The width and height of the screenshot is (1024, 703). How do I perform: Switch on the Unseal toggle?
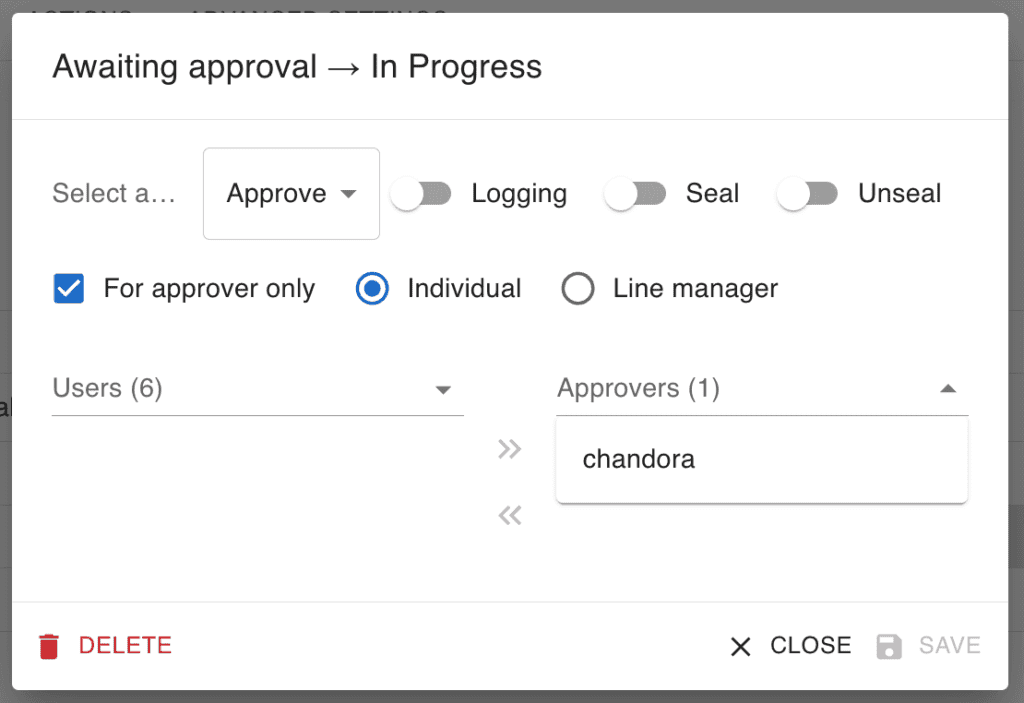[x=807, y=194]
